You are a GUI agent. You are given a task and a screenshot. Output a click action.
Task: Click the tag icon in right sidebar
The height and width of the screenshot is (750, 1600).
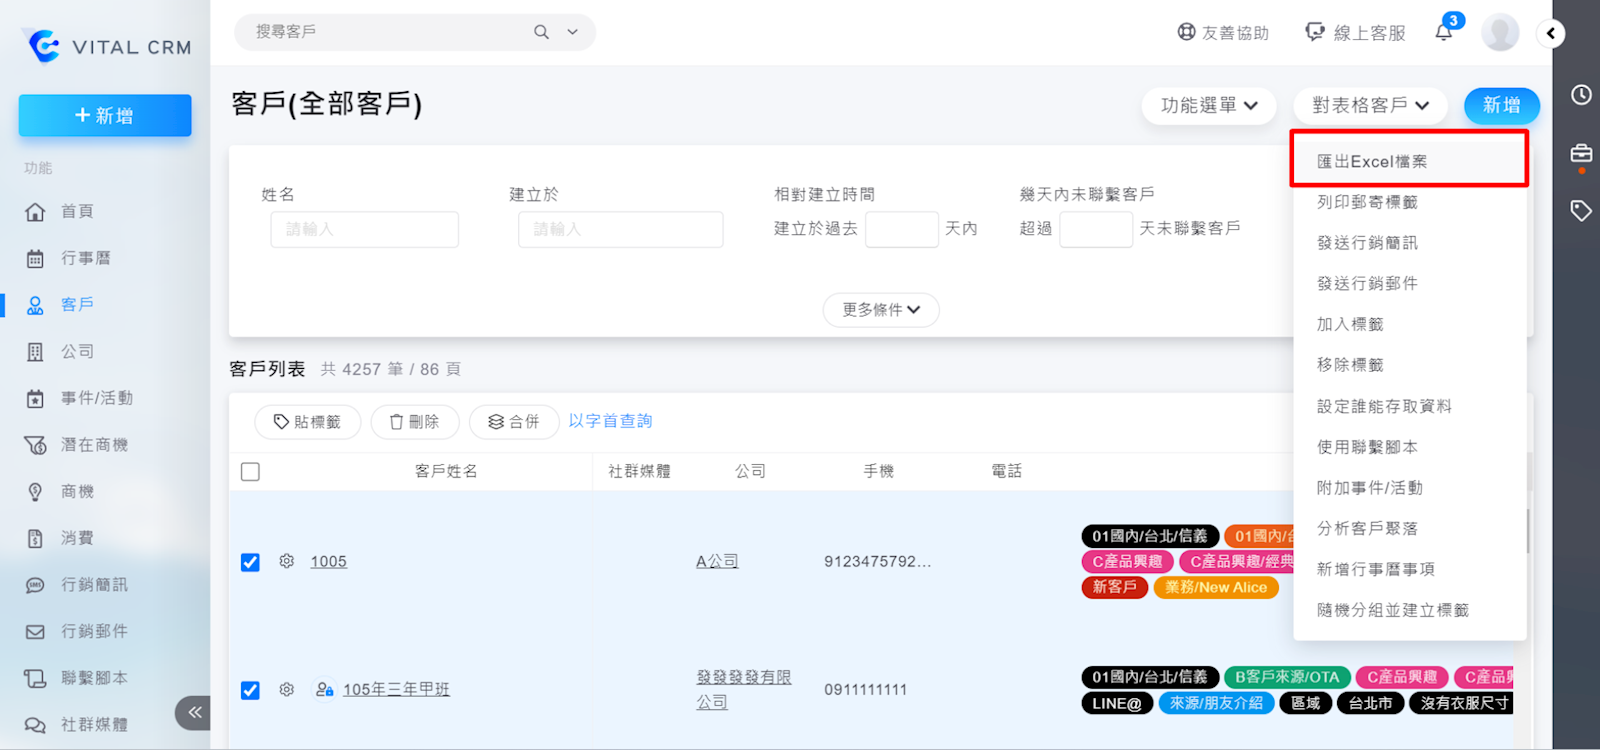tap(1581, 210)
